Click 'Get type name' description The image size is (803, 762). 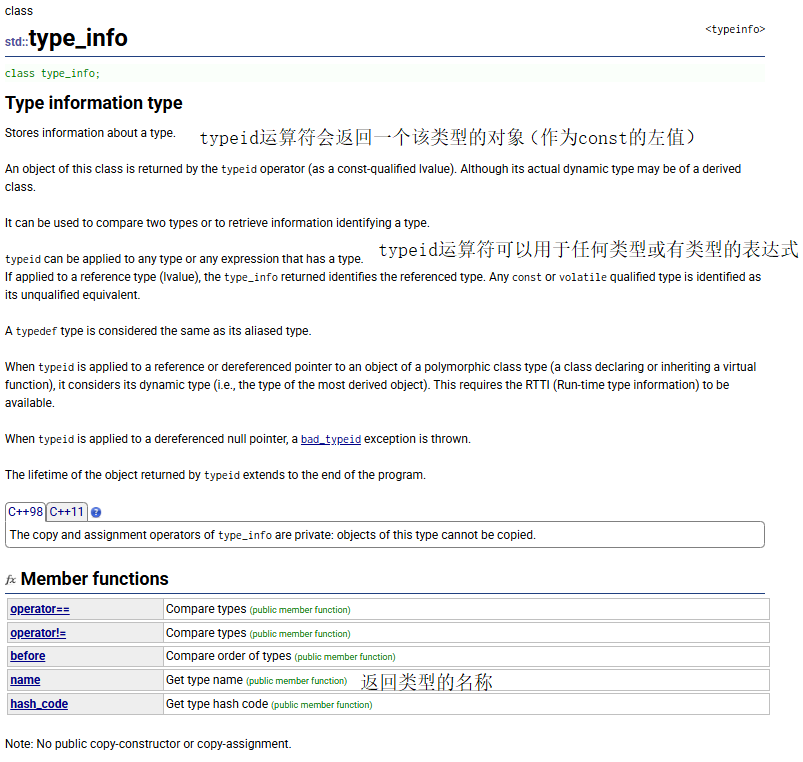204,680
